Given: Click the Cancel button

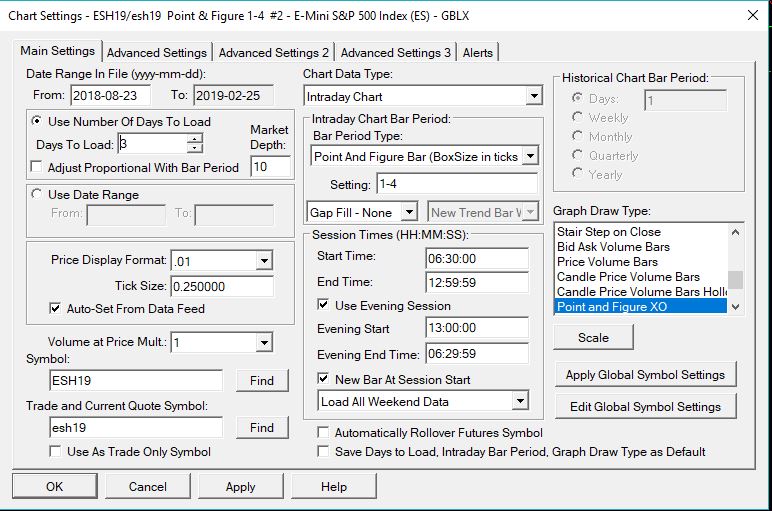Looking at the screenshot, I should point(148,486).
